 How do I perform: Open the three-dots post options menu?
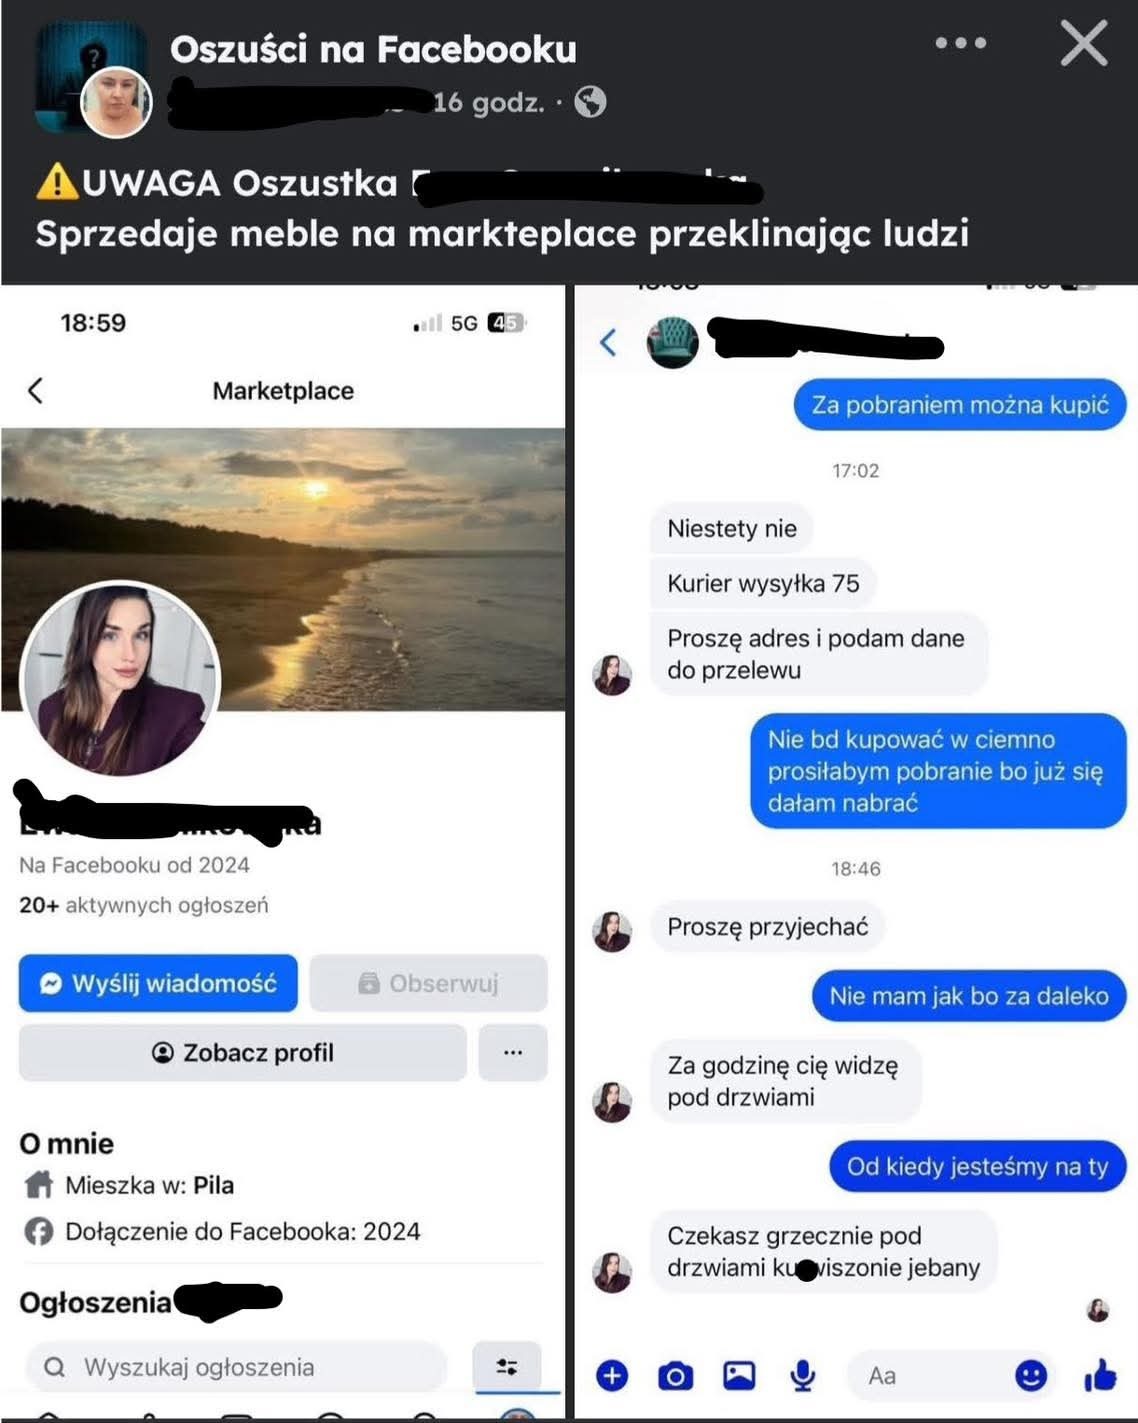click(x=960, y=43)
